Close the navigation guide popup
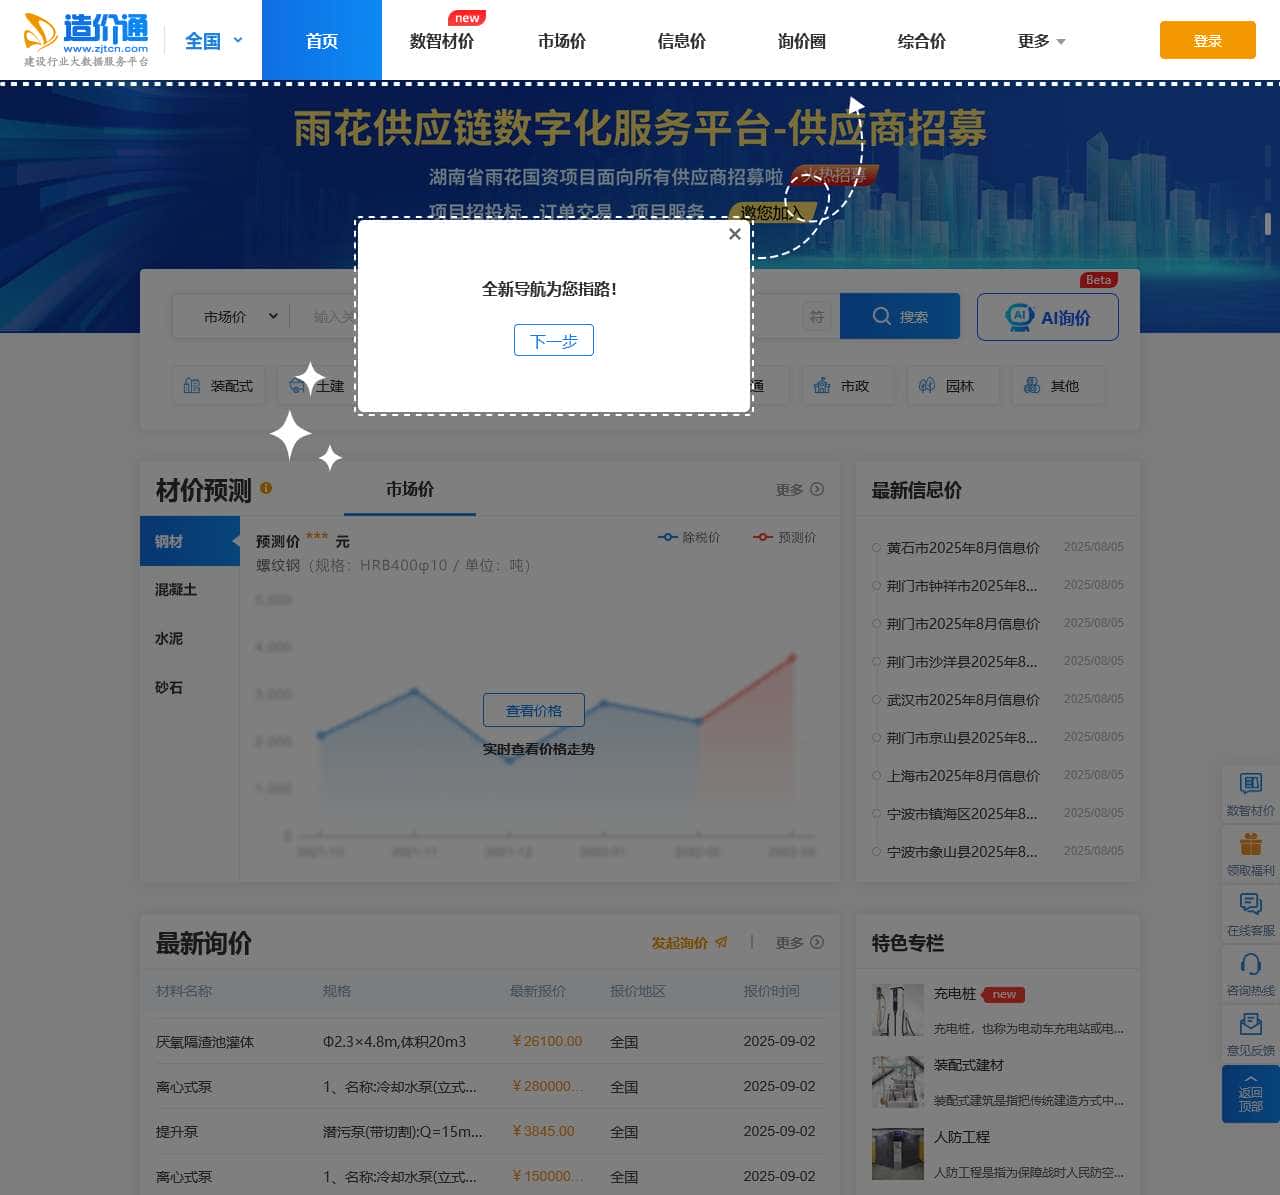 [x=735, y=234]
